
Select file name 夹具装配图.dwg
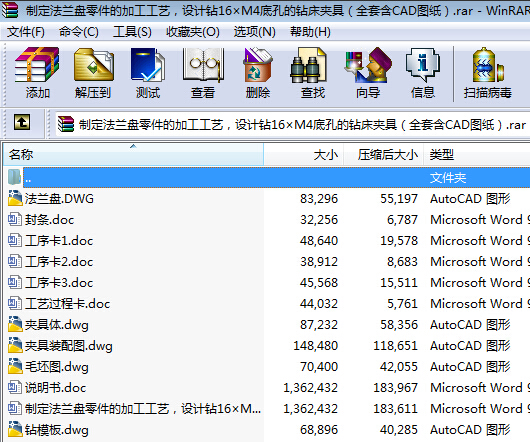coord(68,346)
